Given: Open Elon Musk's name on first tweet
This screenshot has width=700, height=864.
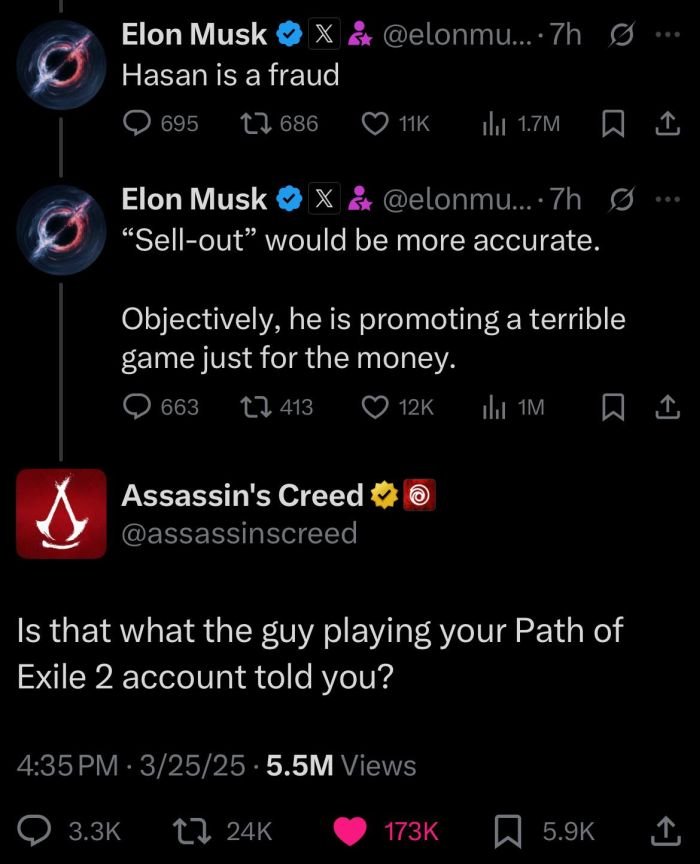Looking at the screenshot, I should 194,35.
